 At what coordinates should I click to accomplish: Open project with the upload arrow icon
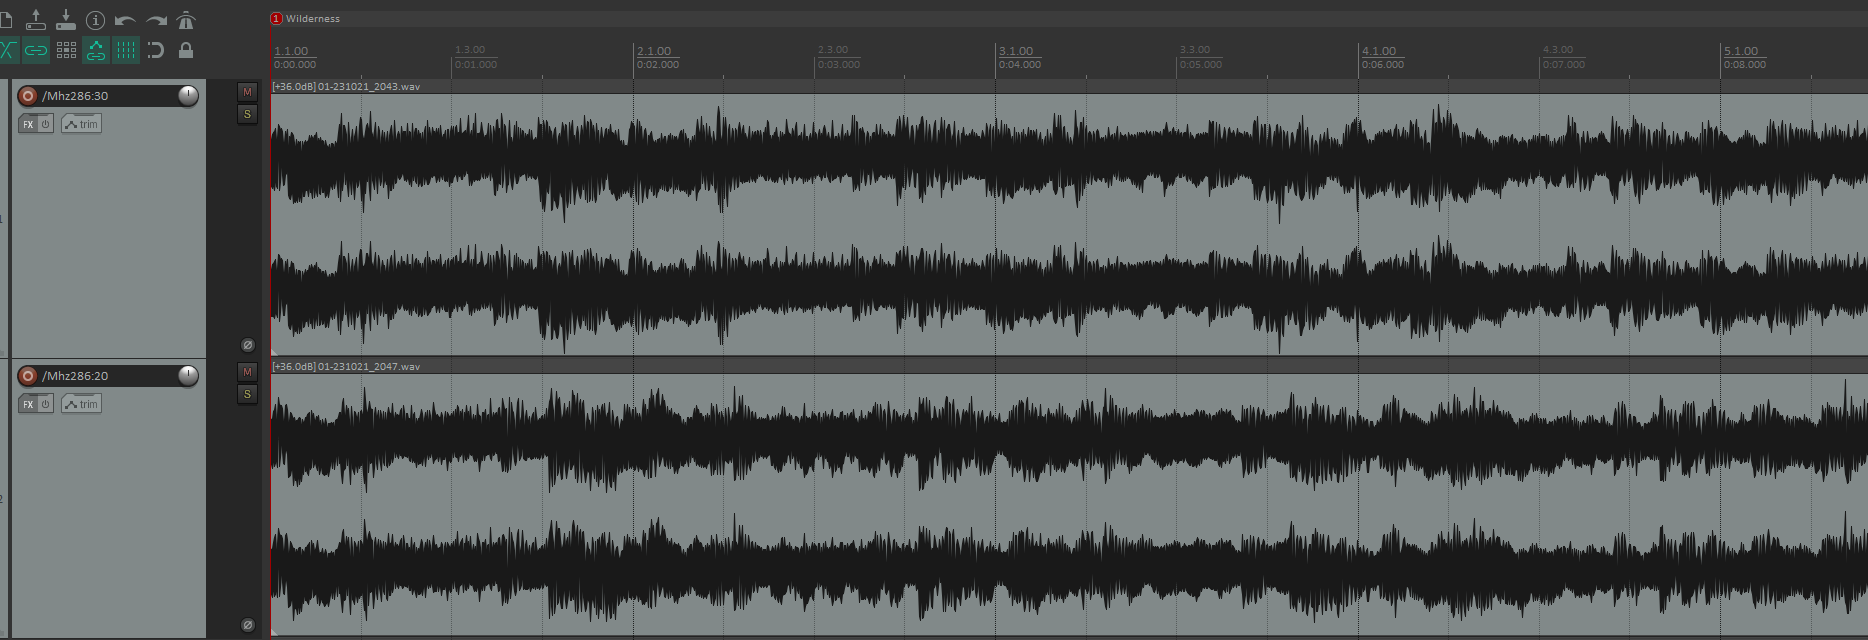(x=36, y=20)
